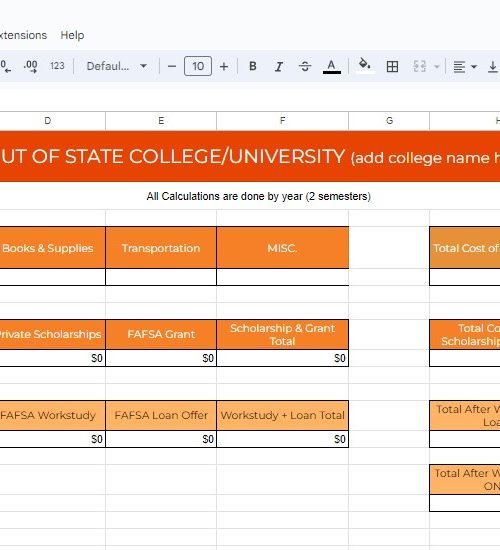Select column D header
This screenshot has height=550, width=500.
[x=48, y=121]
